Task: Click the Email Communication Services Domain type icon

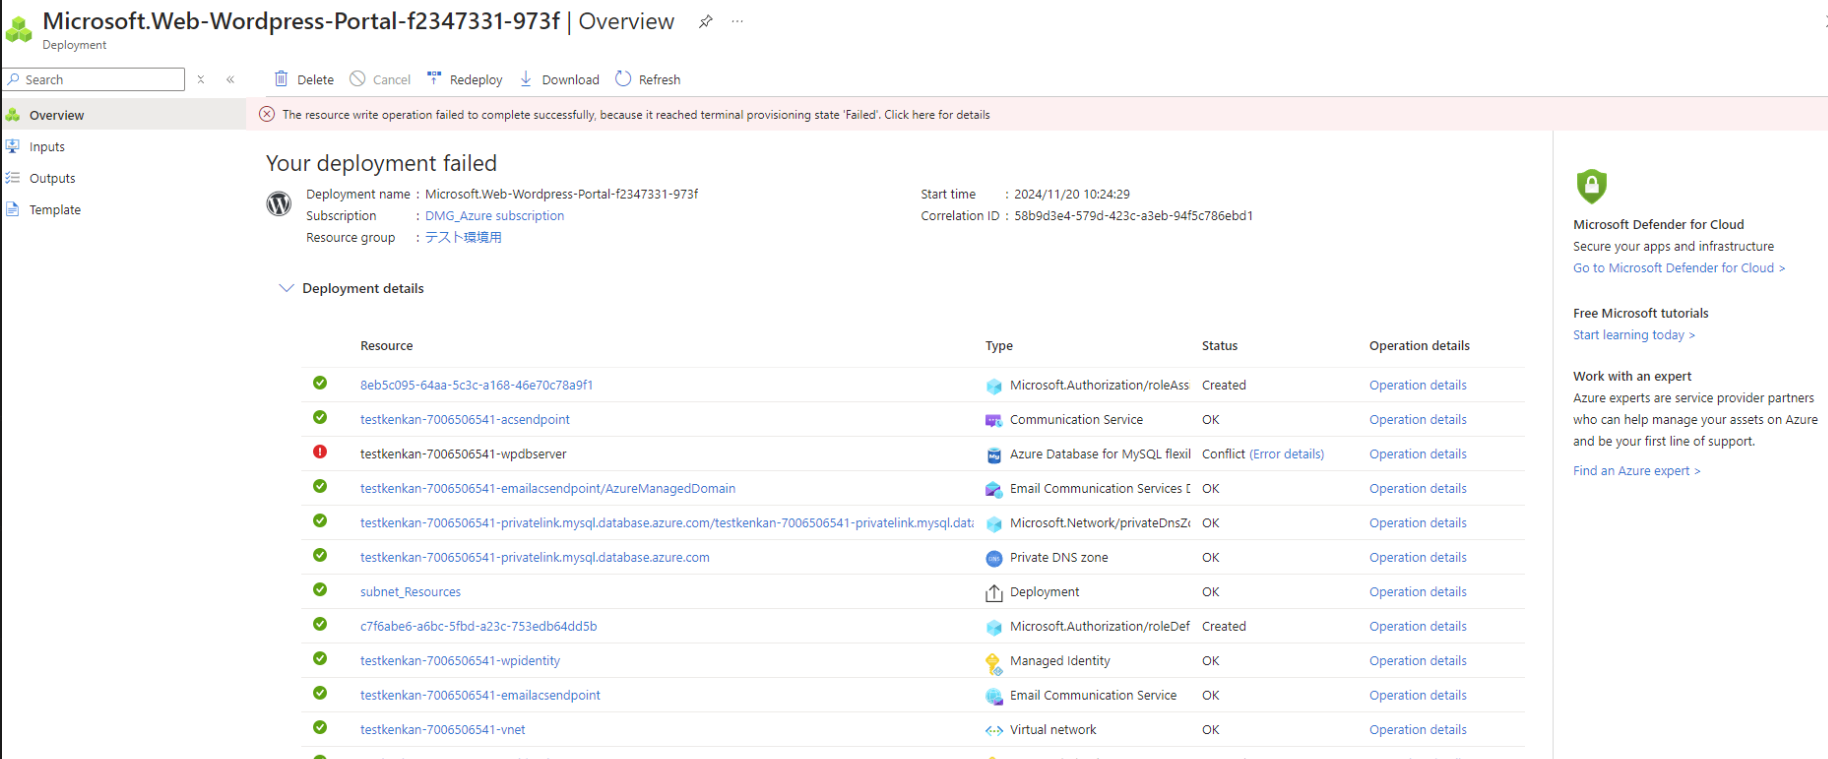Action: [x=994, y=489]
